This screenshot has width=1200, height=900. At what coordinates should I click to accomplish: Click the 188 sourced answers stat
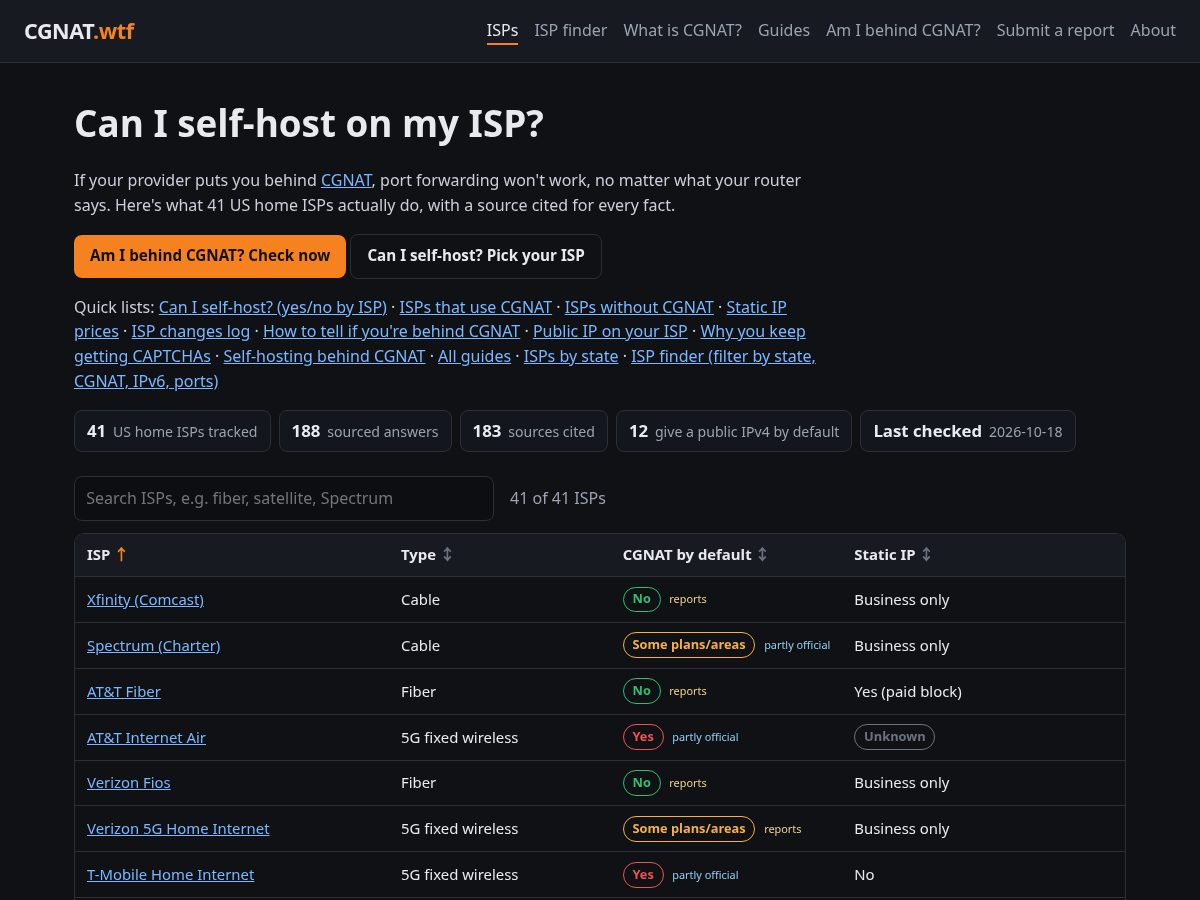(x=365, y=431)
